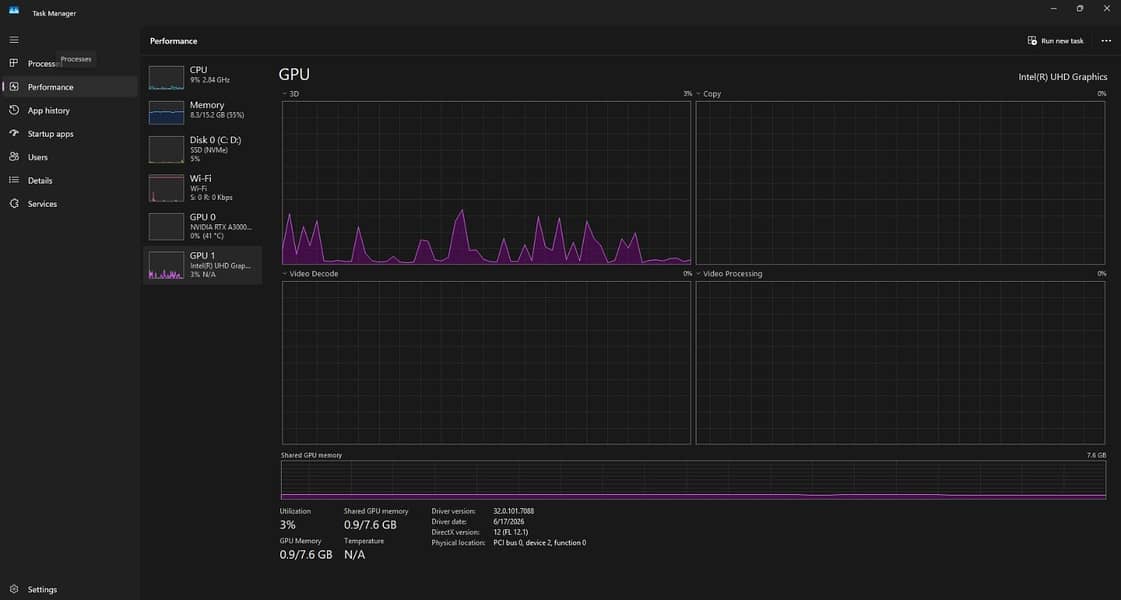Open the Details list icon
Viewport: 1121px width, 600px height.
coord(14,180)
